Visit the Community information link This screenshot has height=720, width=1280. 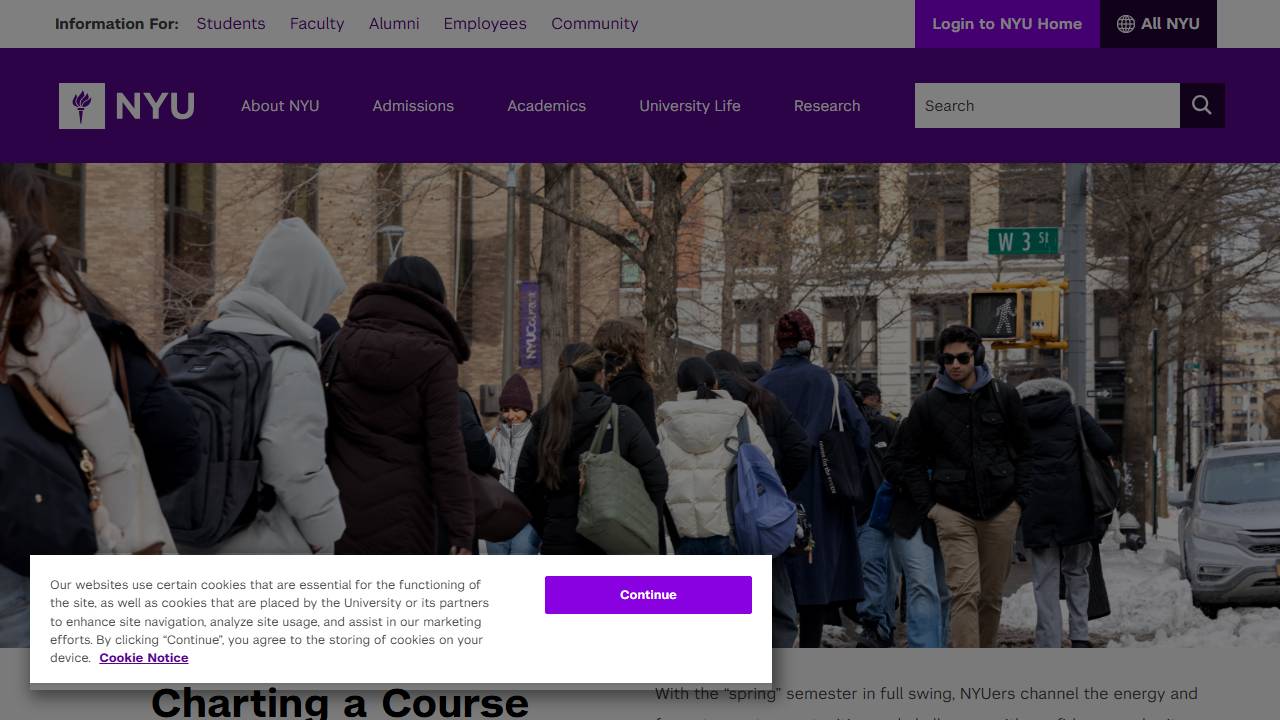[594, 24]
